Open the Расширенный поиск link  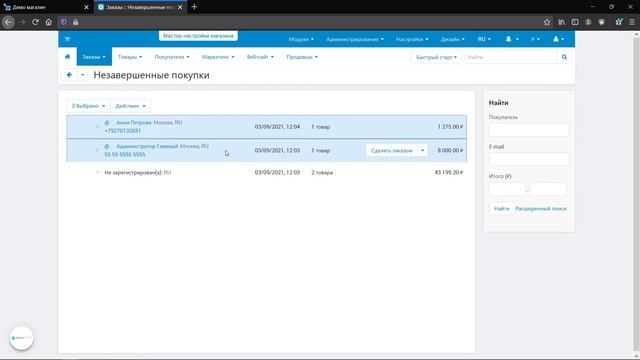point(541,209)
